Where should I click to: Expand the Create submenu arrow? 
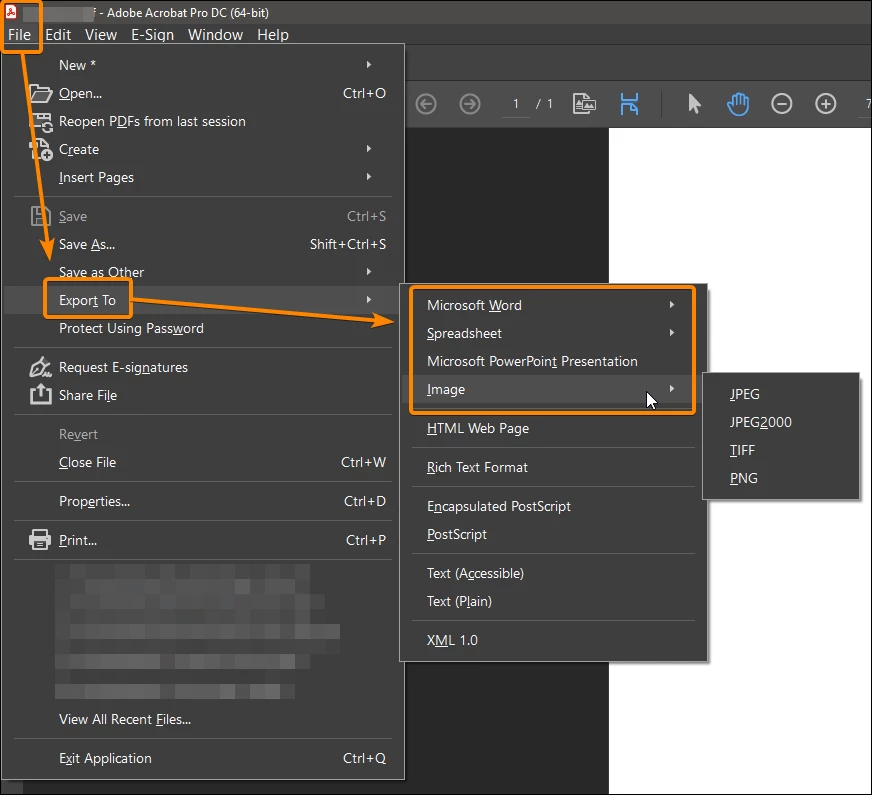tap(369, 148)
